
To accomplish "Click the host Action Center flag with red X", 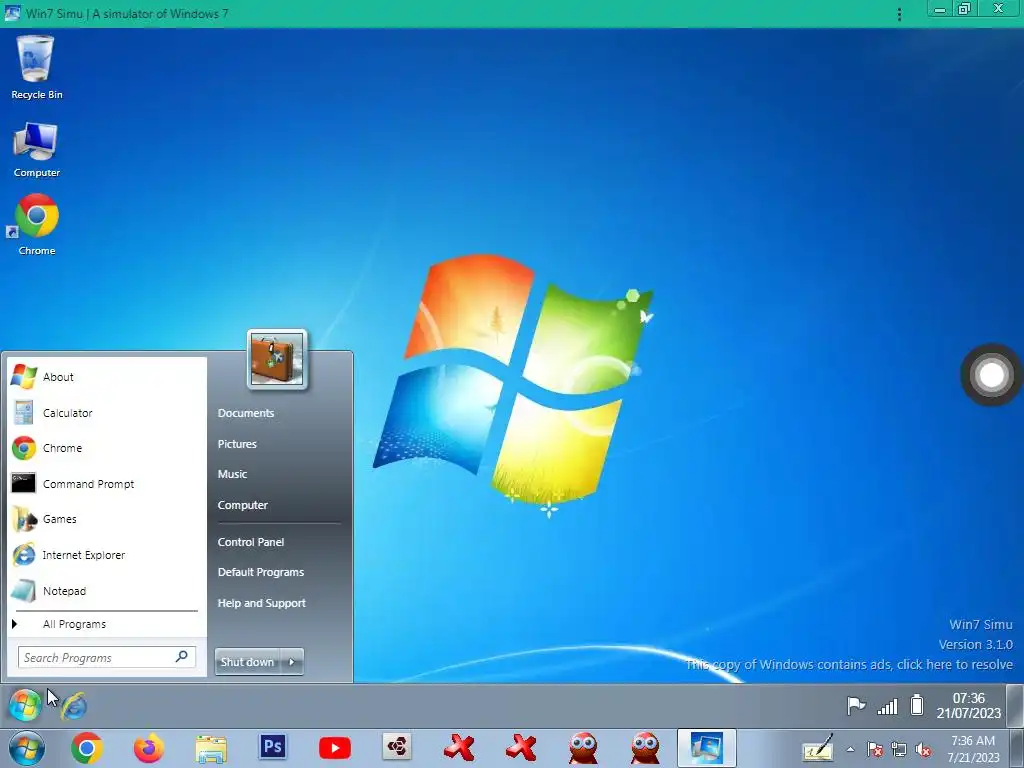I will (875, 749).
